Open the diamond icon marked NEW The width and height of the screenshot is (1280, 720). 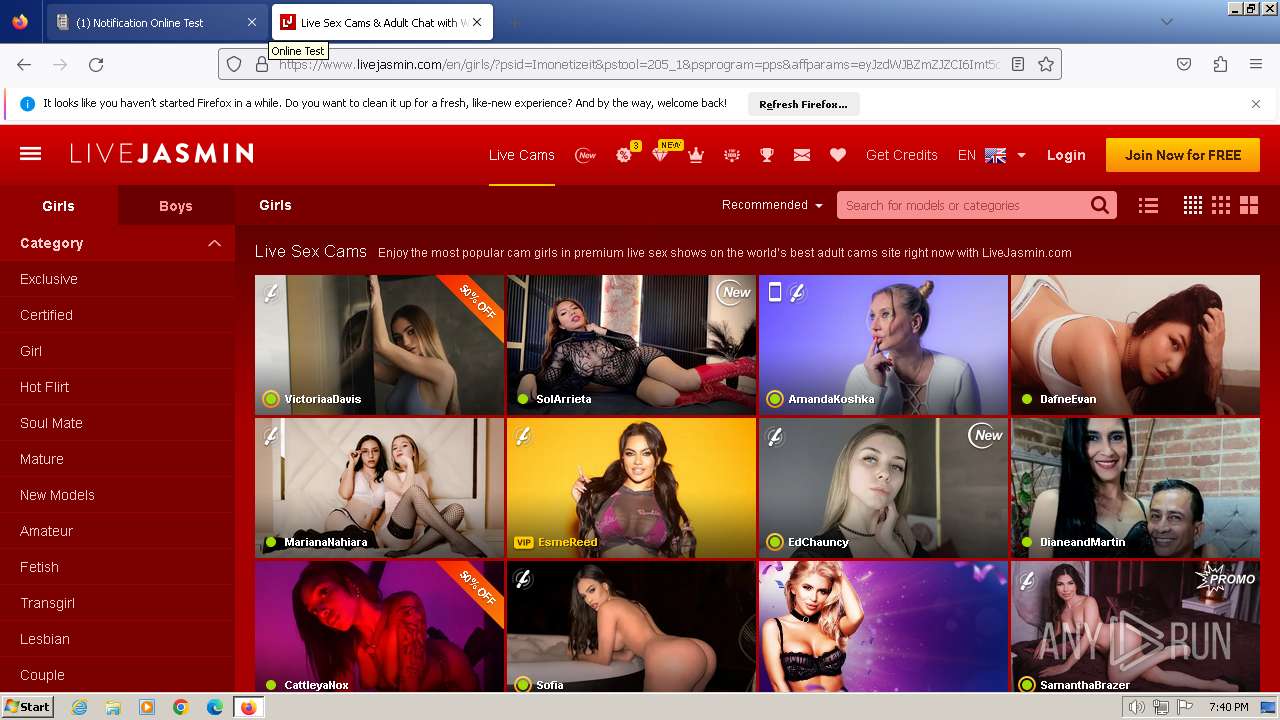tap(662, 153)
